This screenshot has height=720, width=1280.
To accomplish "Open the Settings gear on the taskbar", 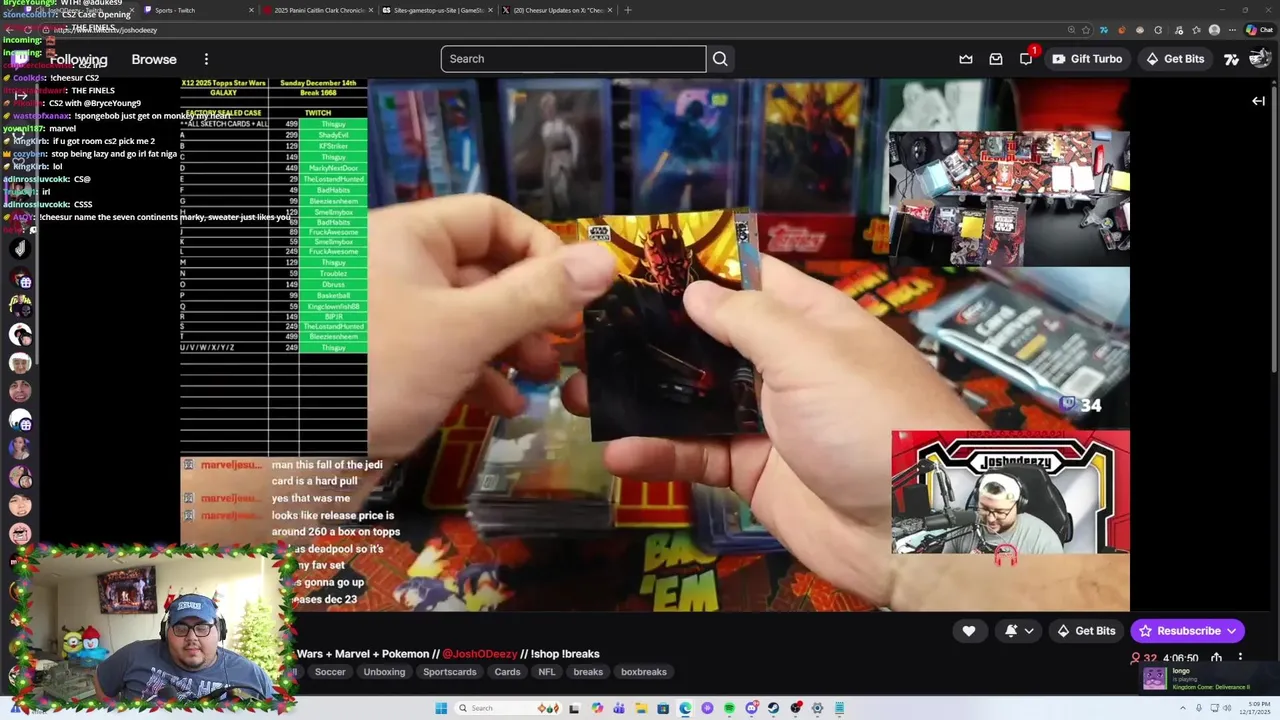I will tap(817, 708).
